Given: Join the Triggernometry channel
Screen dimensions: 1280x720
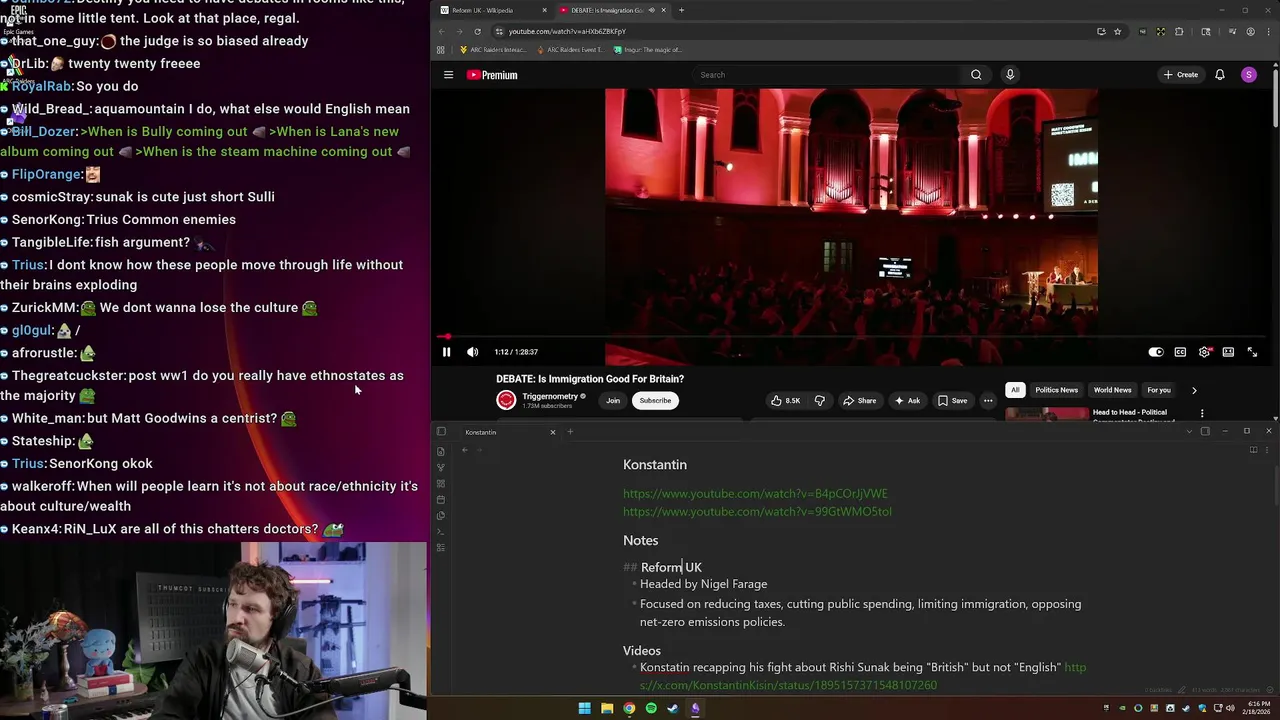Looking at the screenshot, I should click(613, 401).
